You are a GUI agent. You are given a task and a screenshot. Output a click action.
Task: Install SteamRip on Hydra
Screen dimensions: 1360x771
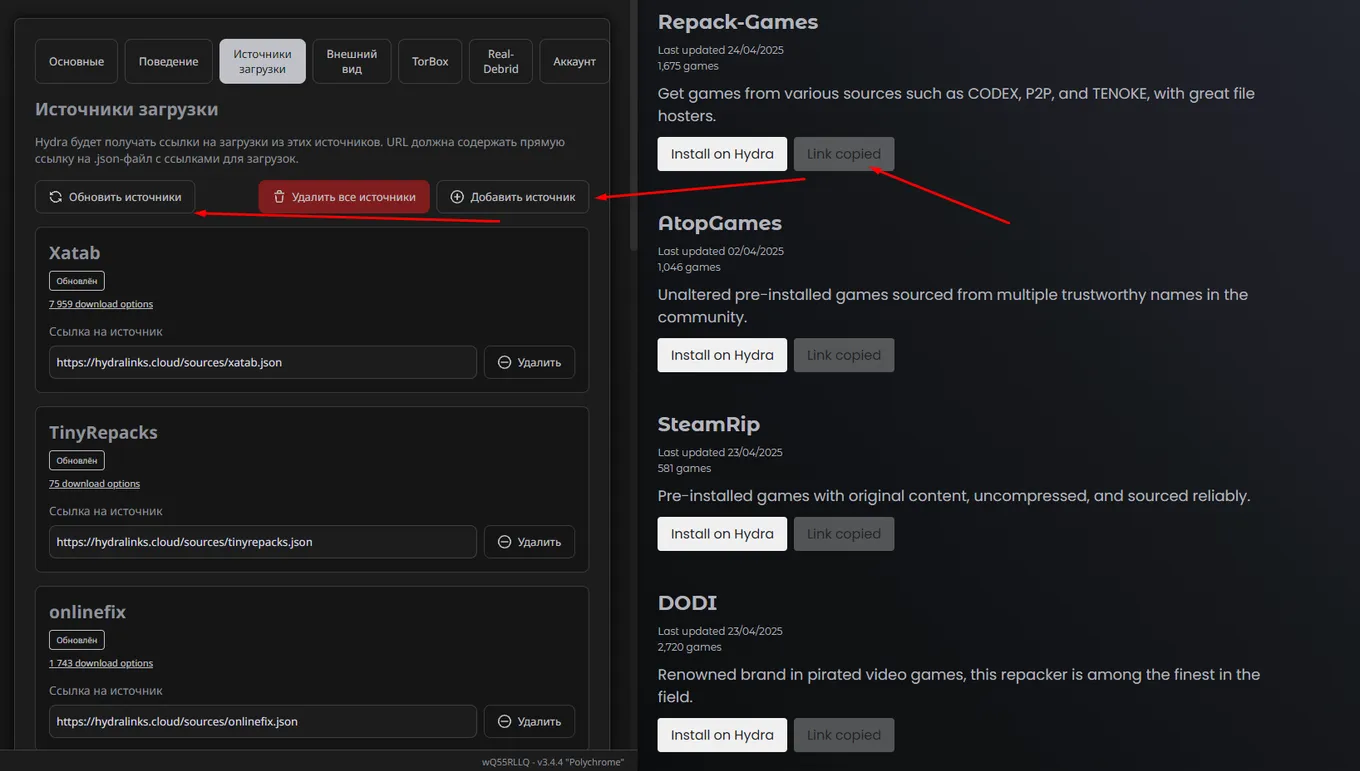pyautogui.click(x=722, y=534)
